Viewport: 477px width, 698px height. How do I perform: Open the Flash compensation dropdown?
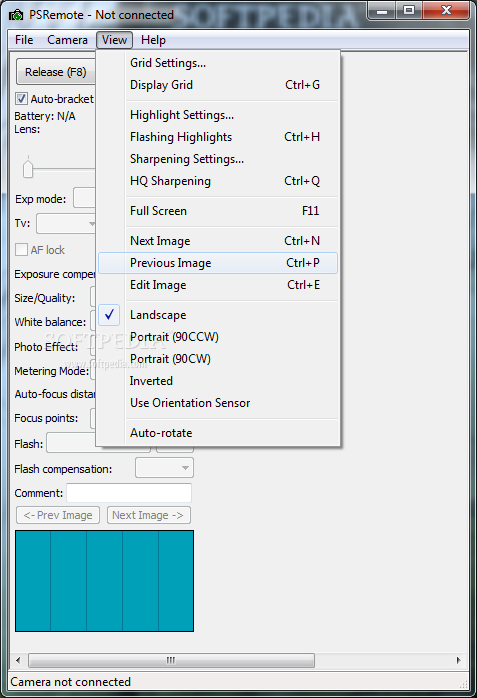coord(165,468)
